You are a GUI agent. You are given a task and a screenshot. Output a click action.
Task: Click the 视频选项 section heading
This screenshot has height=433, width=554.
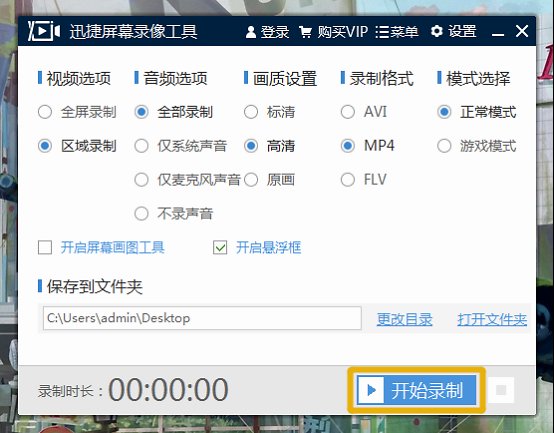pyautogui.click(x=79, y=78)
